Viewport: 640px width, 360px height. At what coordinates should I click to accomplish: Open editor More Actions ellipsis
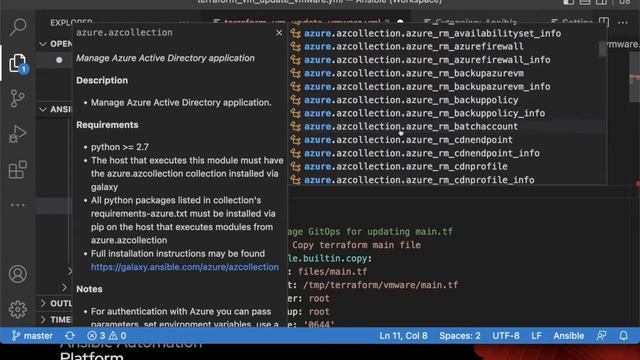tap(623, 22)
